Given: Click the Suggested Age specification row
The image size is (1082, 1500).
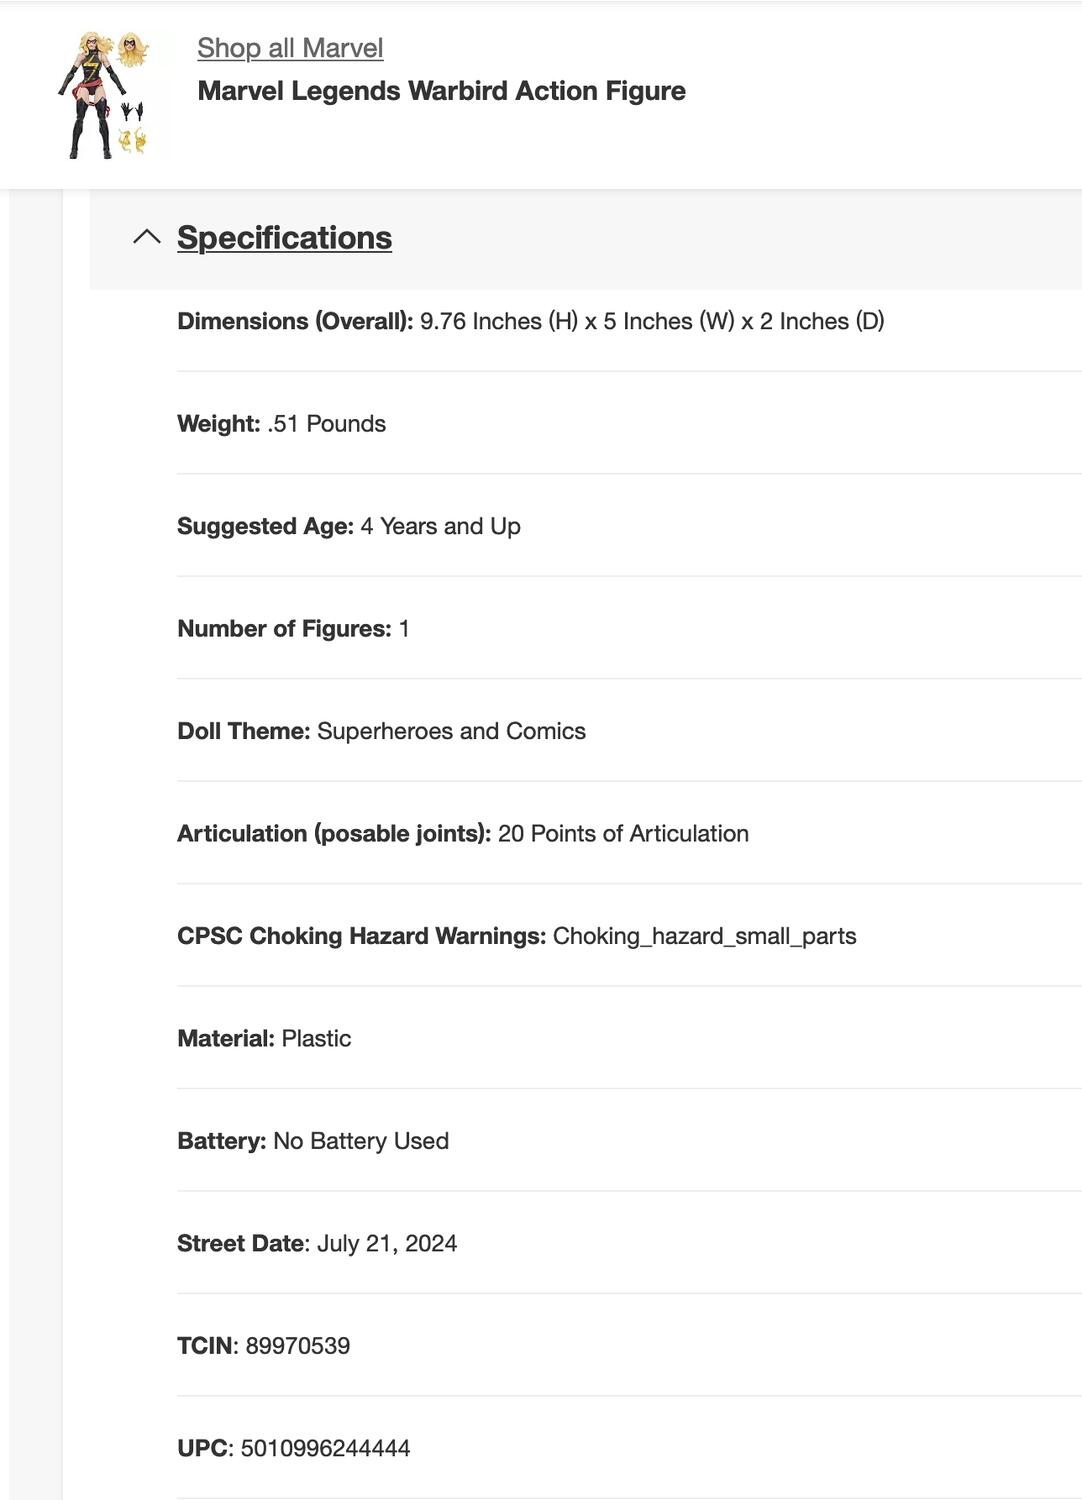Looking at the screenshot, I should click(348, 526).
